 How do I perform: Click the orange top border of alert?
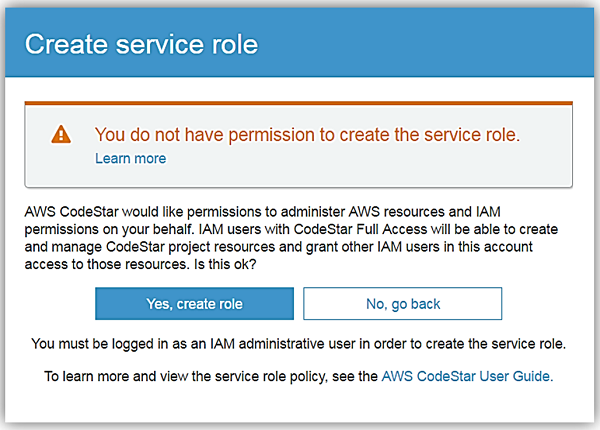[298, 102]
